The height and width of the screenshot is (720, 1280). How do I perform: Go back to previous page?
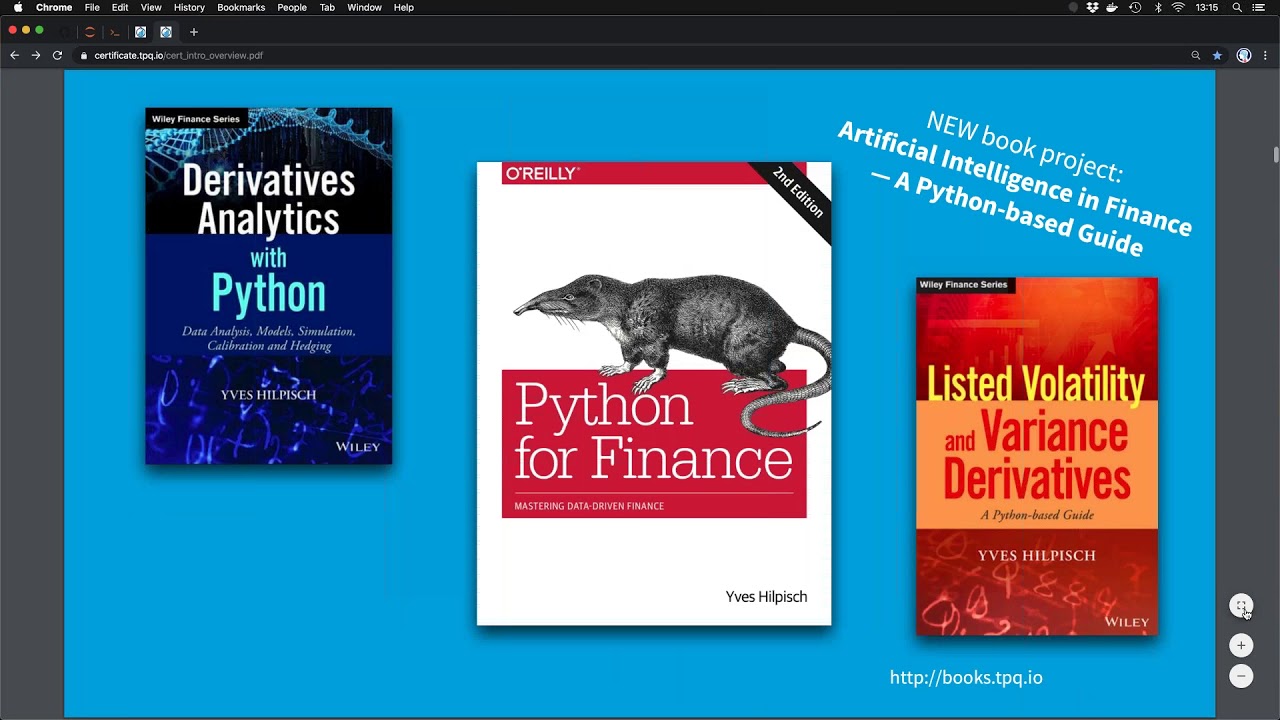[x=14, y=55]
